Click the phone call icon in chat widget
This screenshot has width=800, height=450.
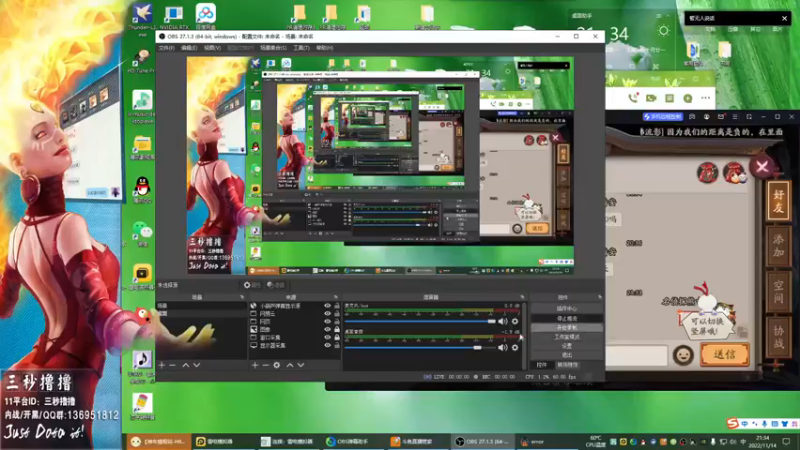click(x=633, y=98)
